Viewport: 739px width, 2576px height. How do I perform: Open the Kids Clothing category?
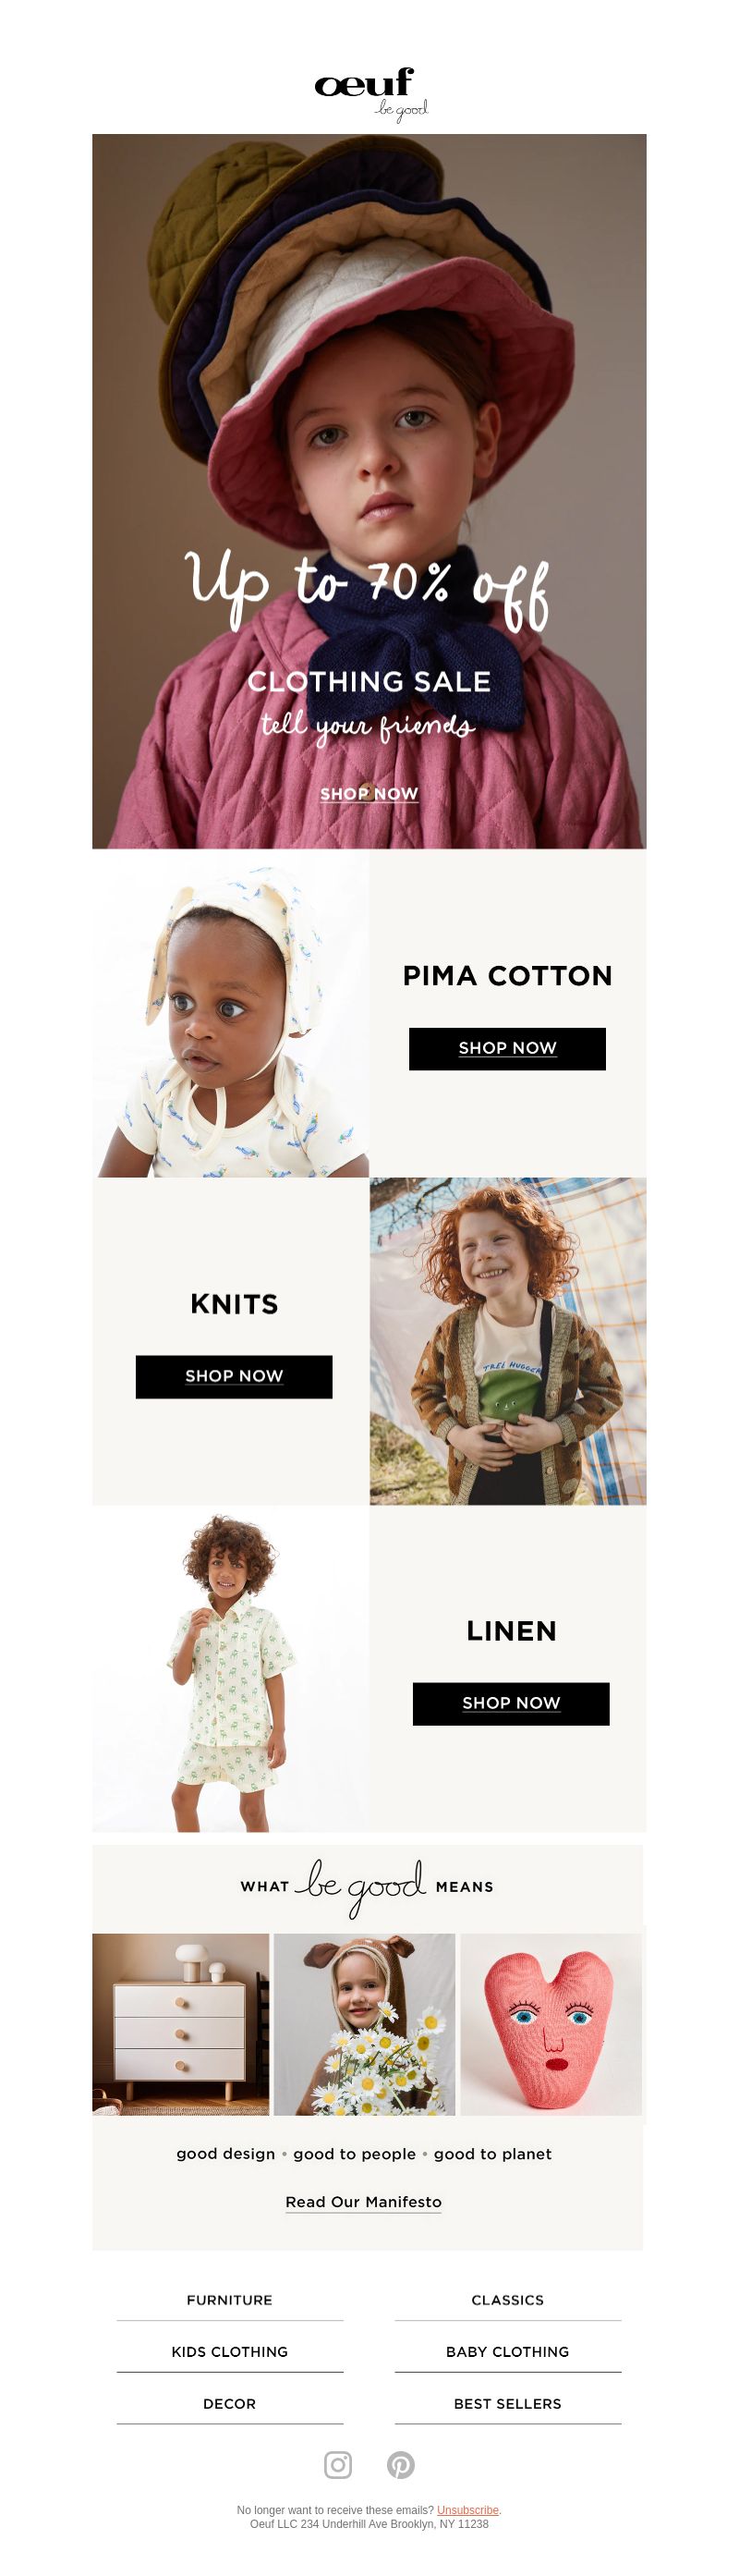[229, 2352]
